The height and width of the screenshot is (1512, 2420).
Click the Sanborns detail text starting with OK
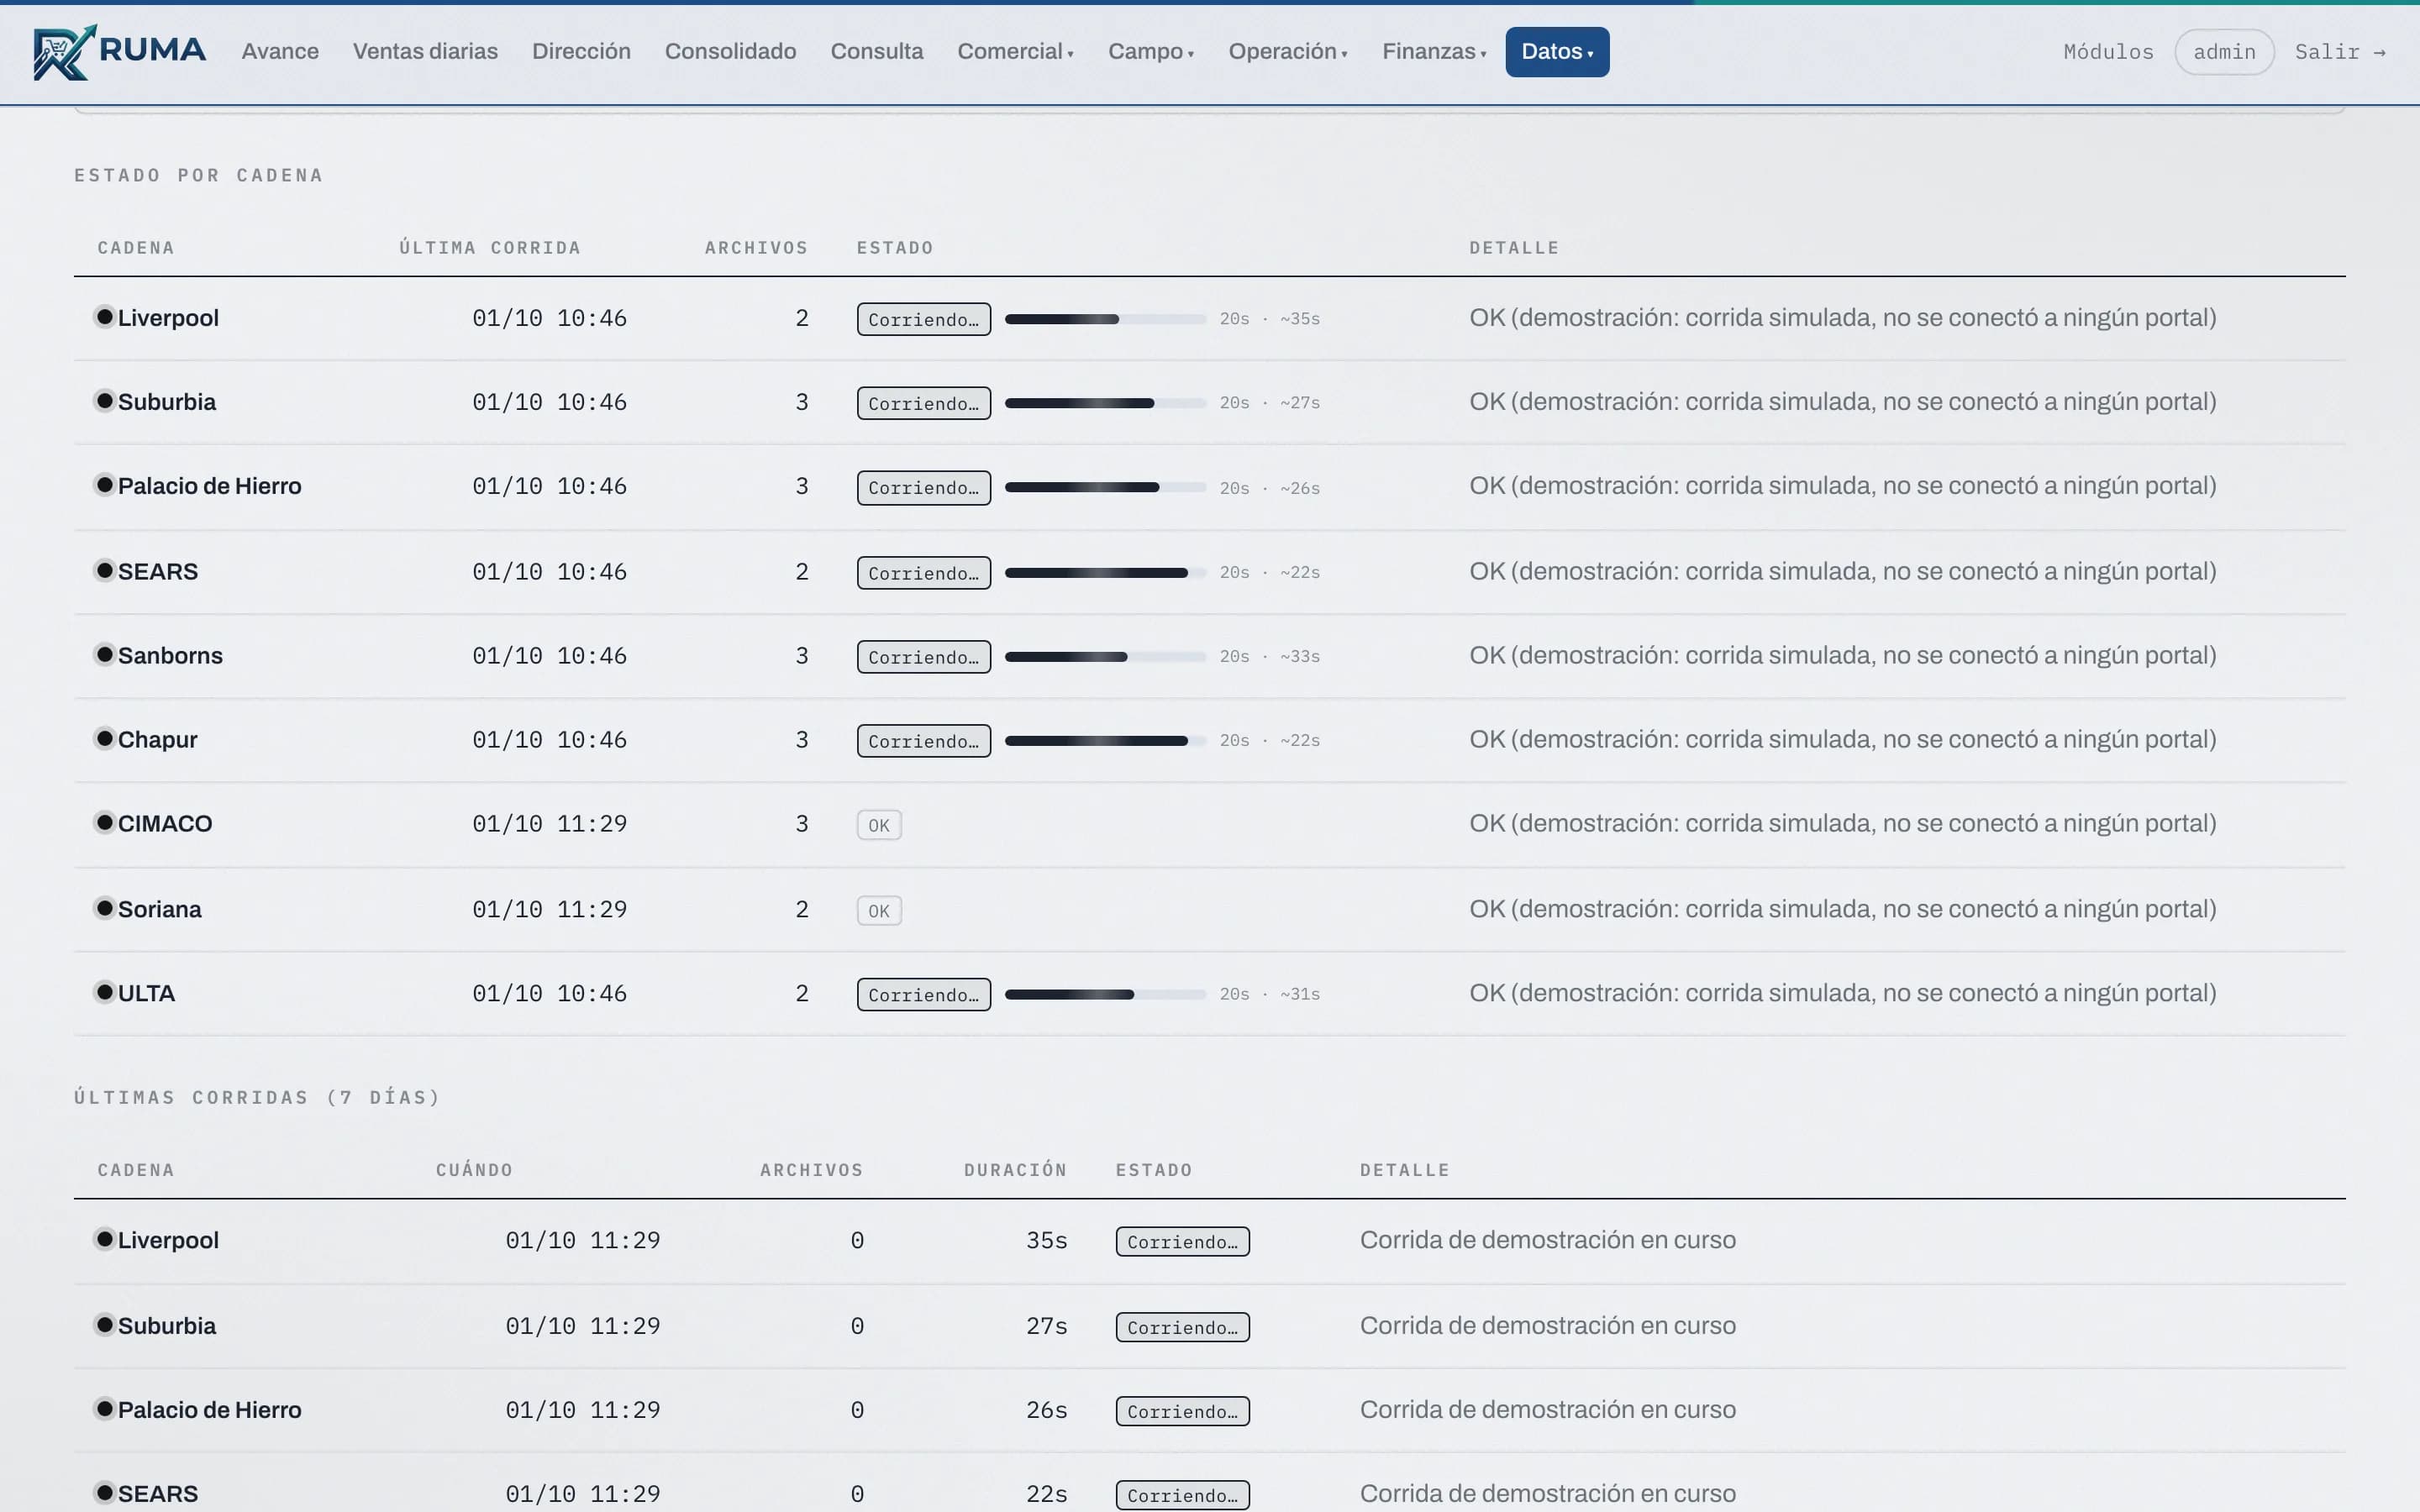point(1842,655)
